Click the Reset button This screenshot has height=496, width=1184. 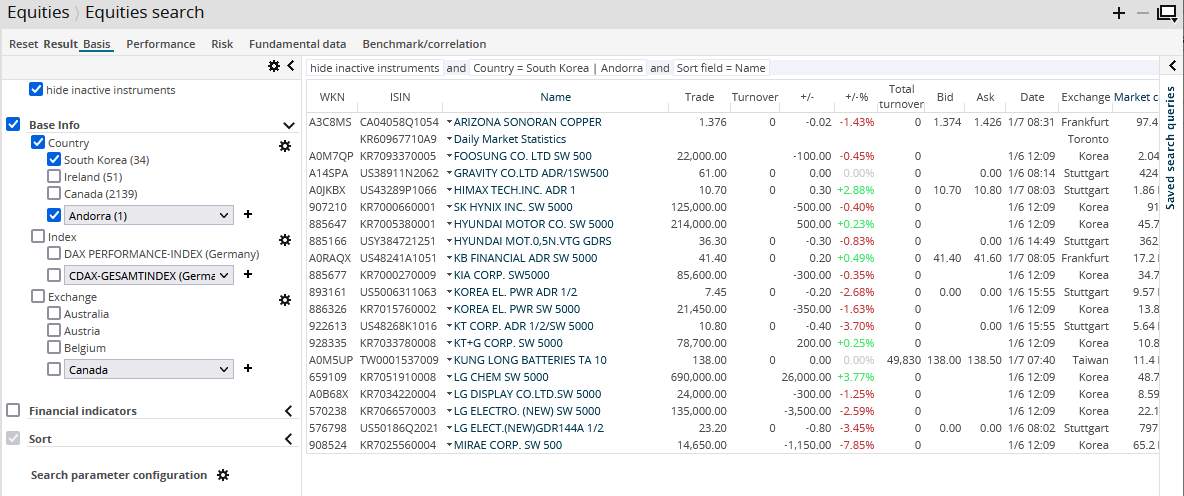(x=23, y=44)
